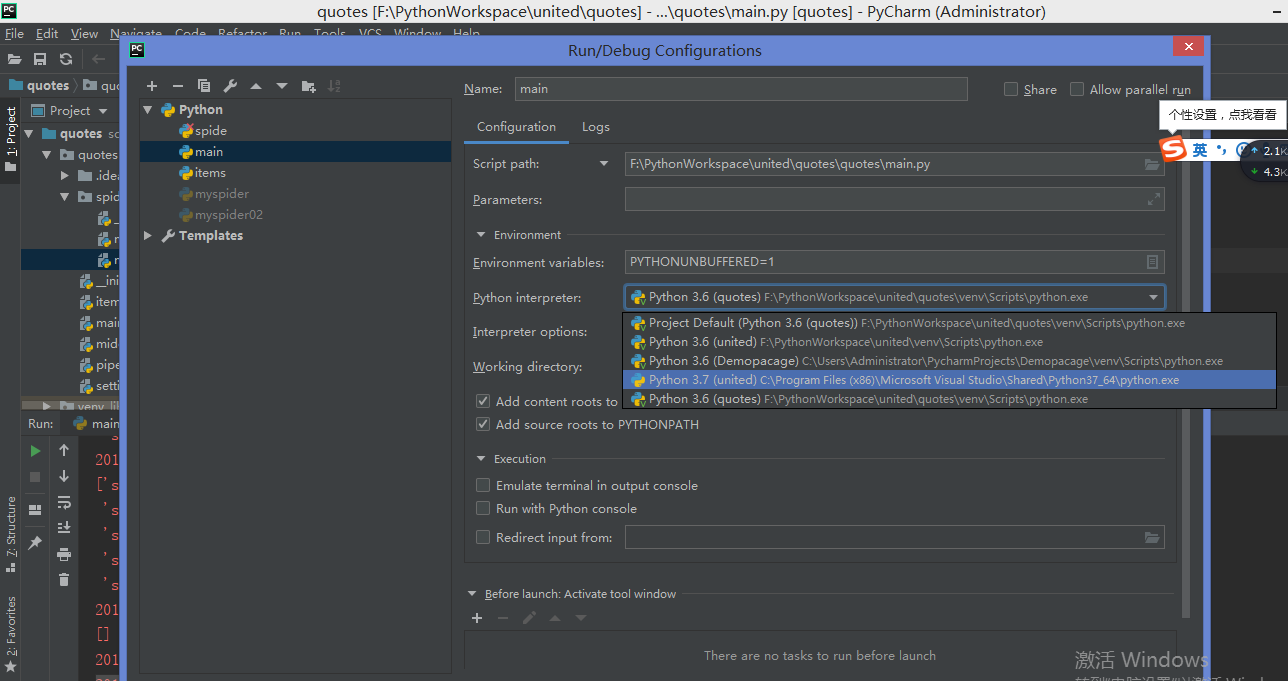
Task: Enable Redirect input from checkbox
Action: pyautogui.click(x=483, y=537)
